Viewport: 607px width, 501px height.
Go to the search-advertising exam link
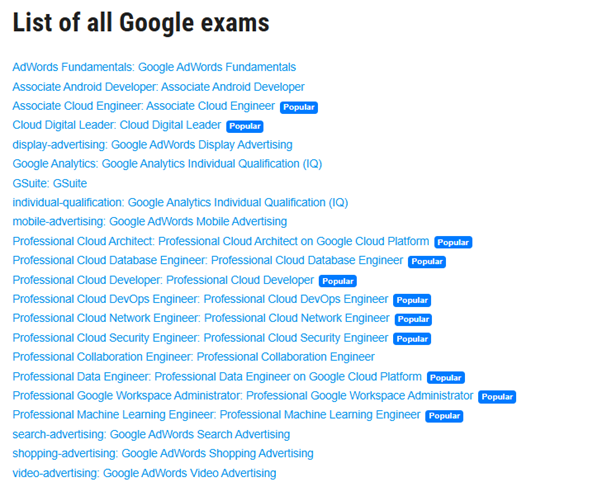[151, 434]
